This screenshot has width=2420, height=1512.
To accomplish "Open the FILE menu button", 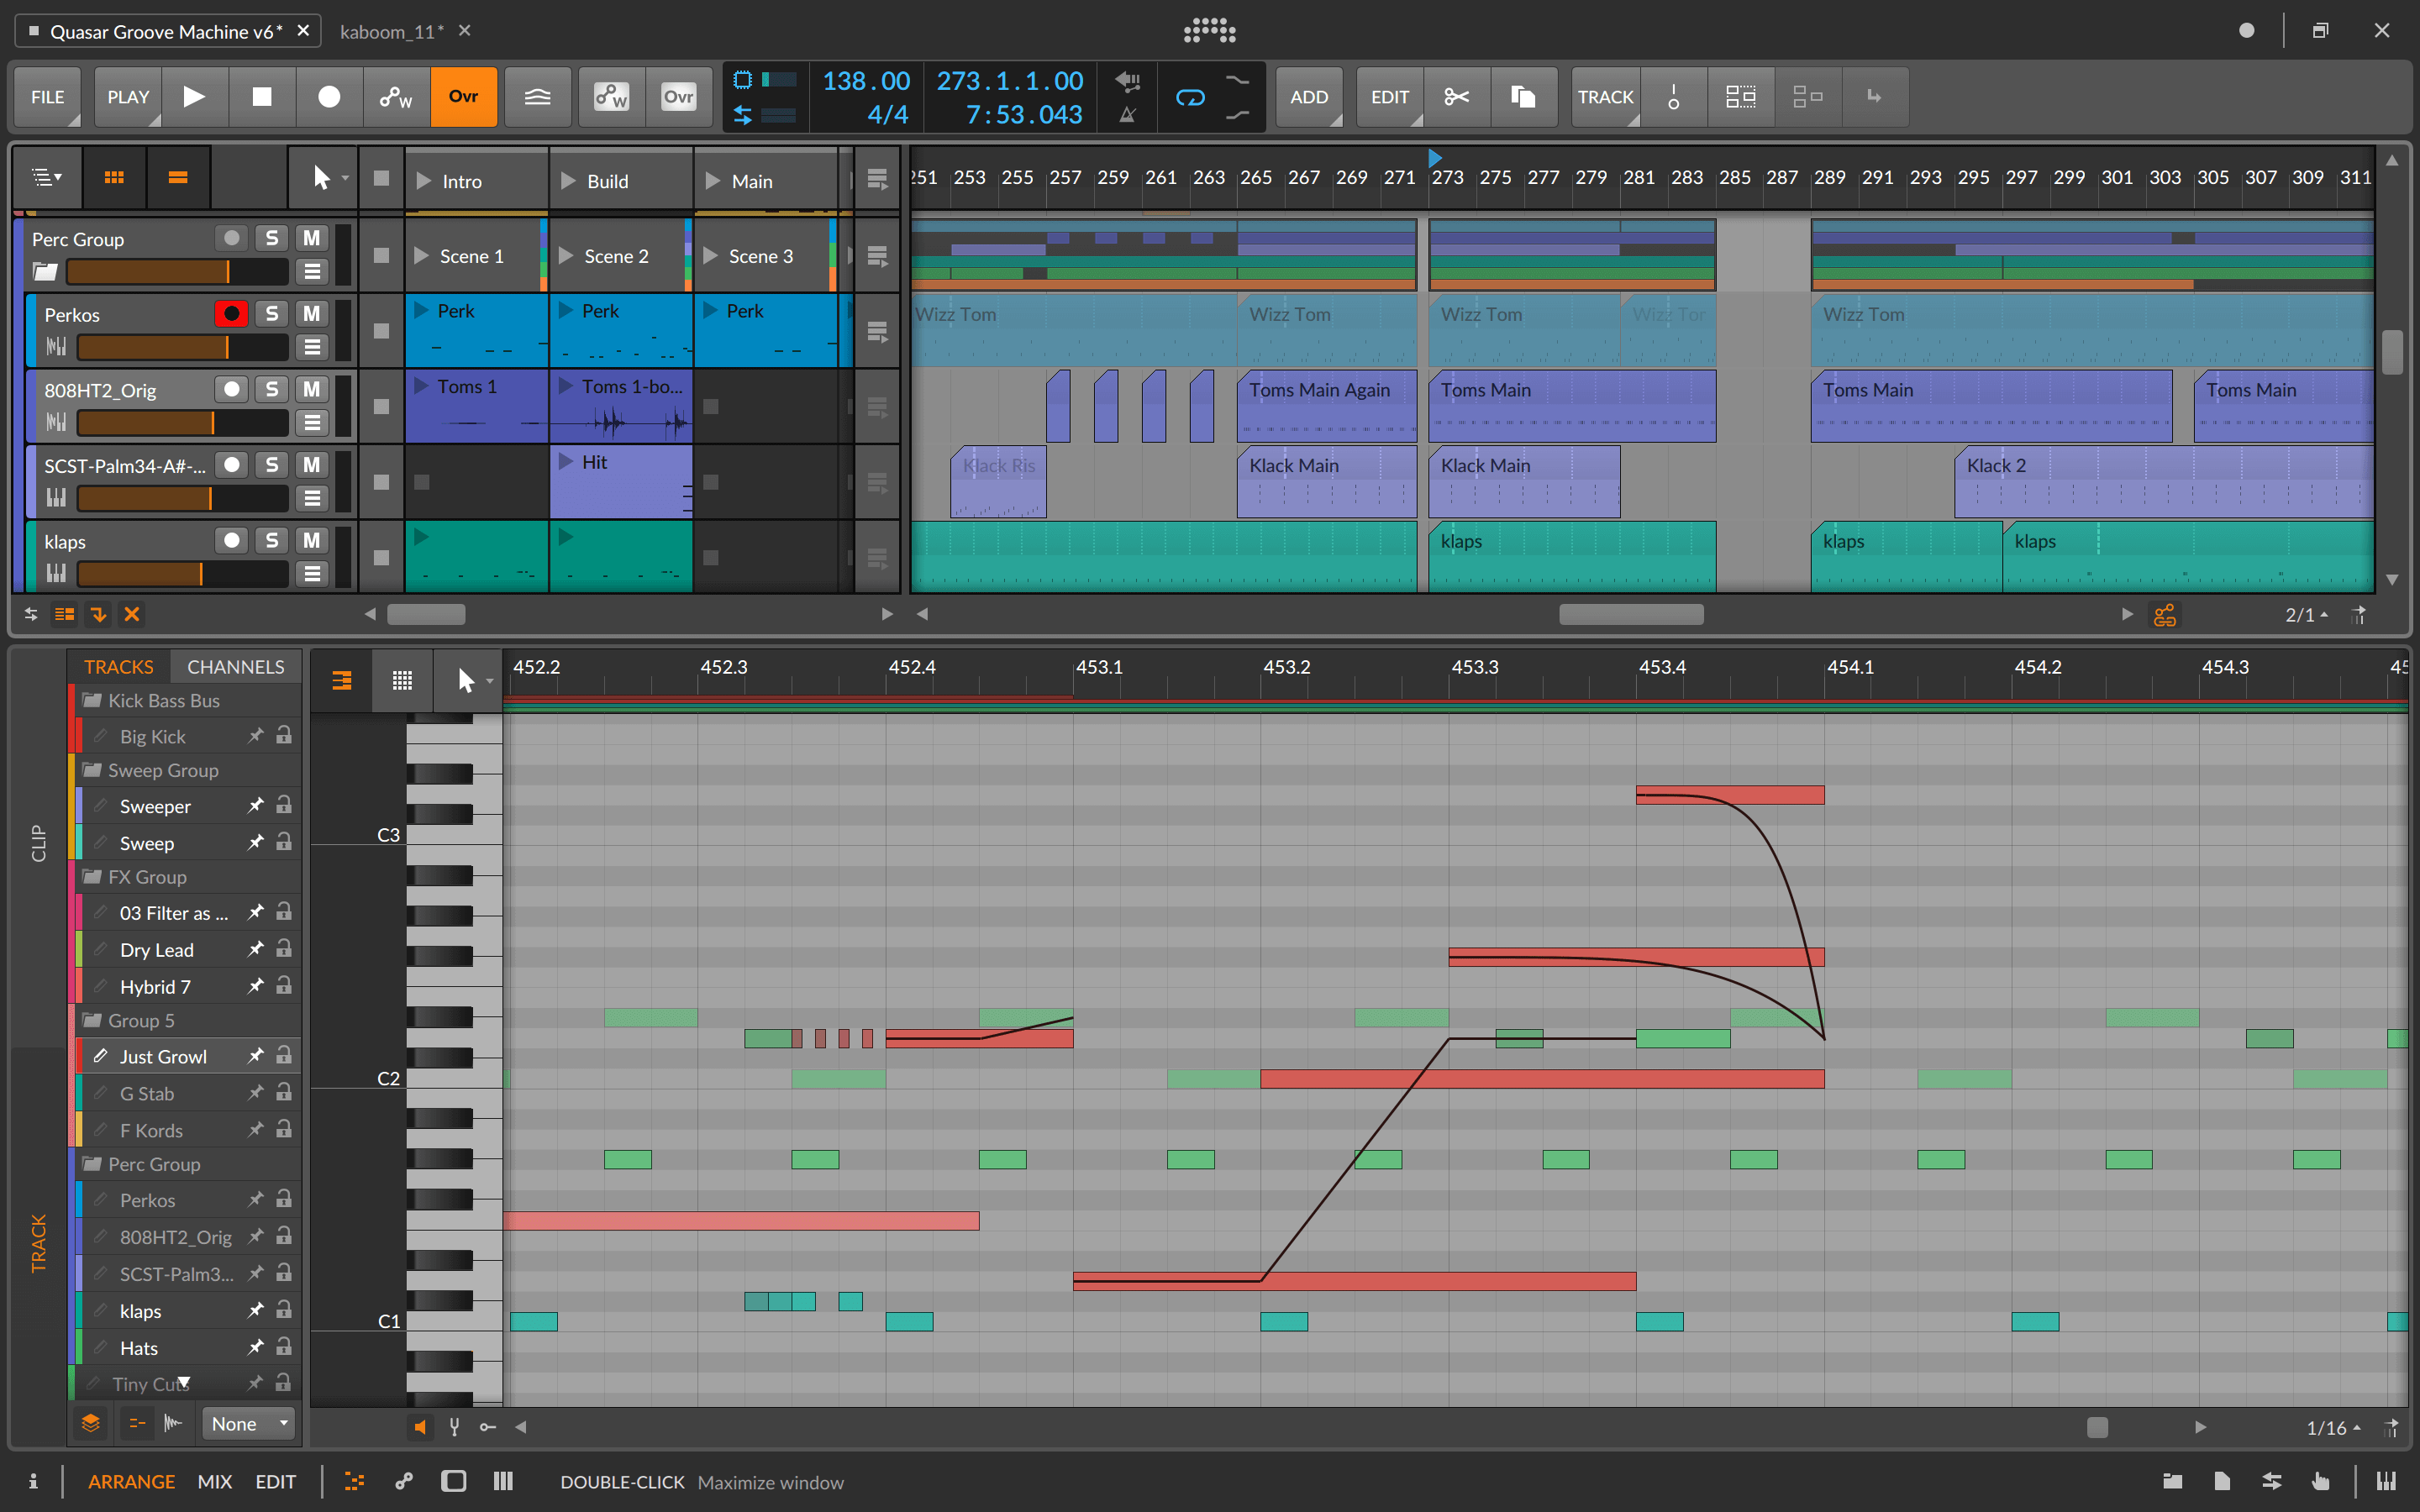I will [47, 97].
